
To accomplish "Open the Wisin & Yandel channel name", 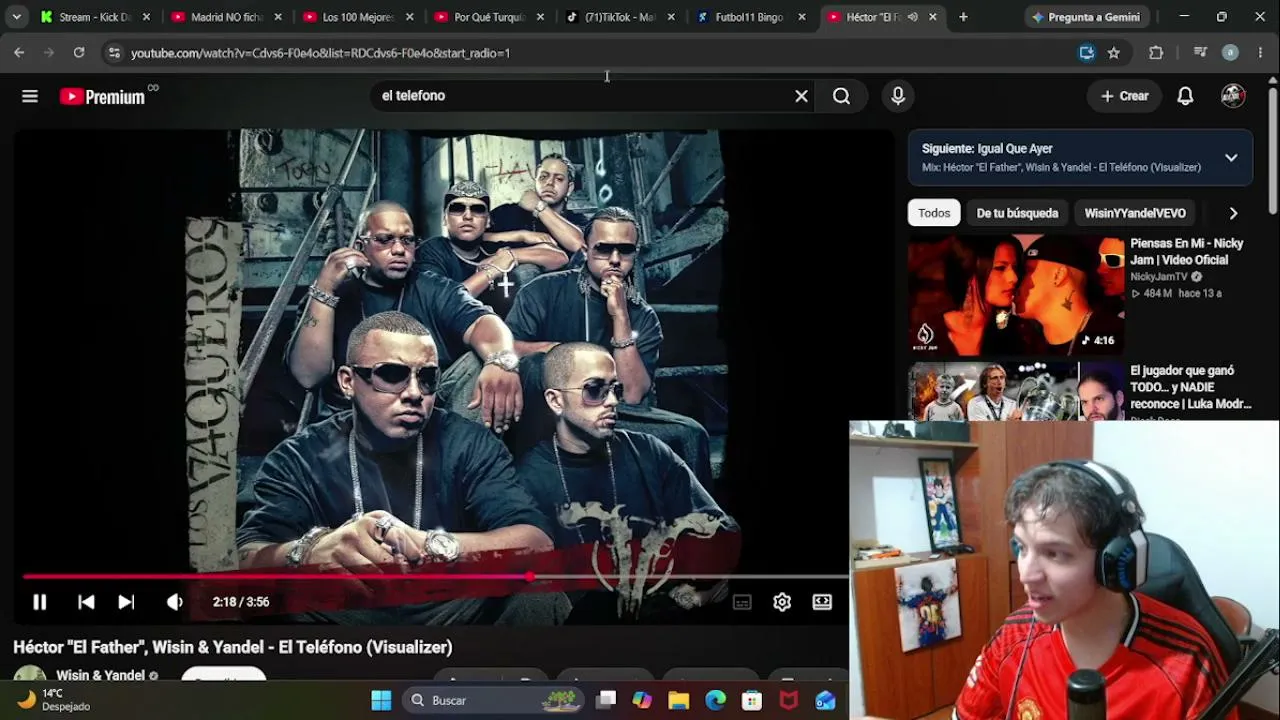I will click(100, 675).
